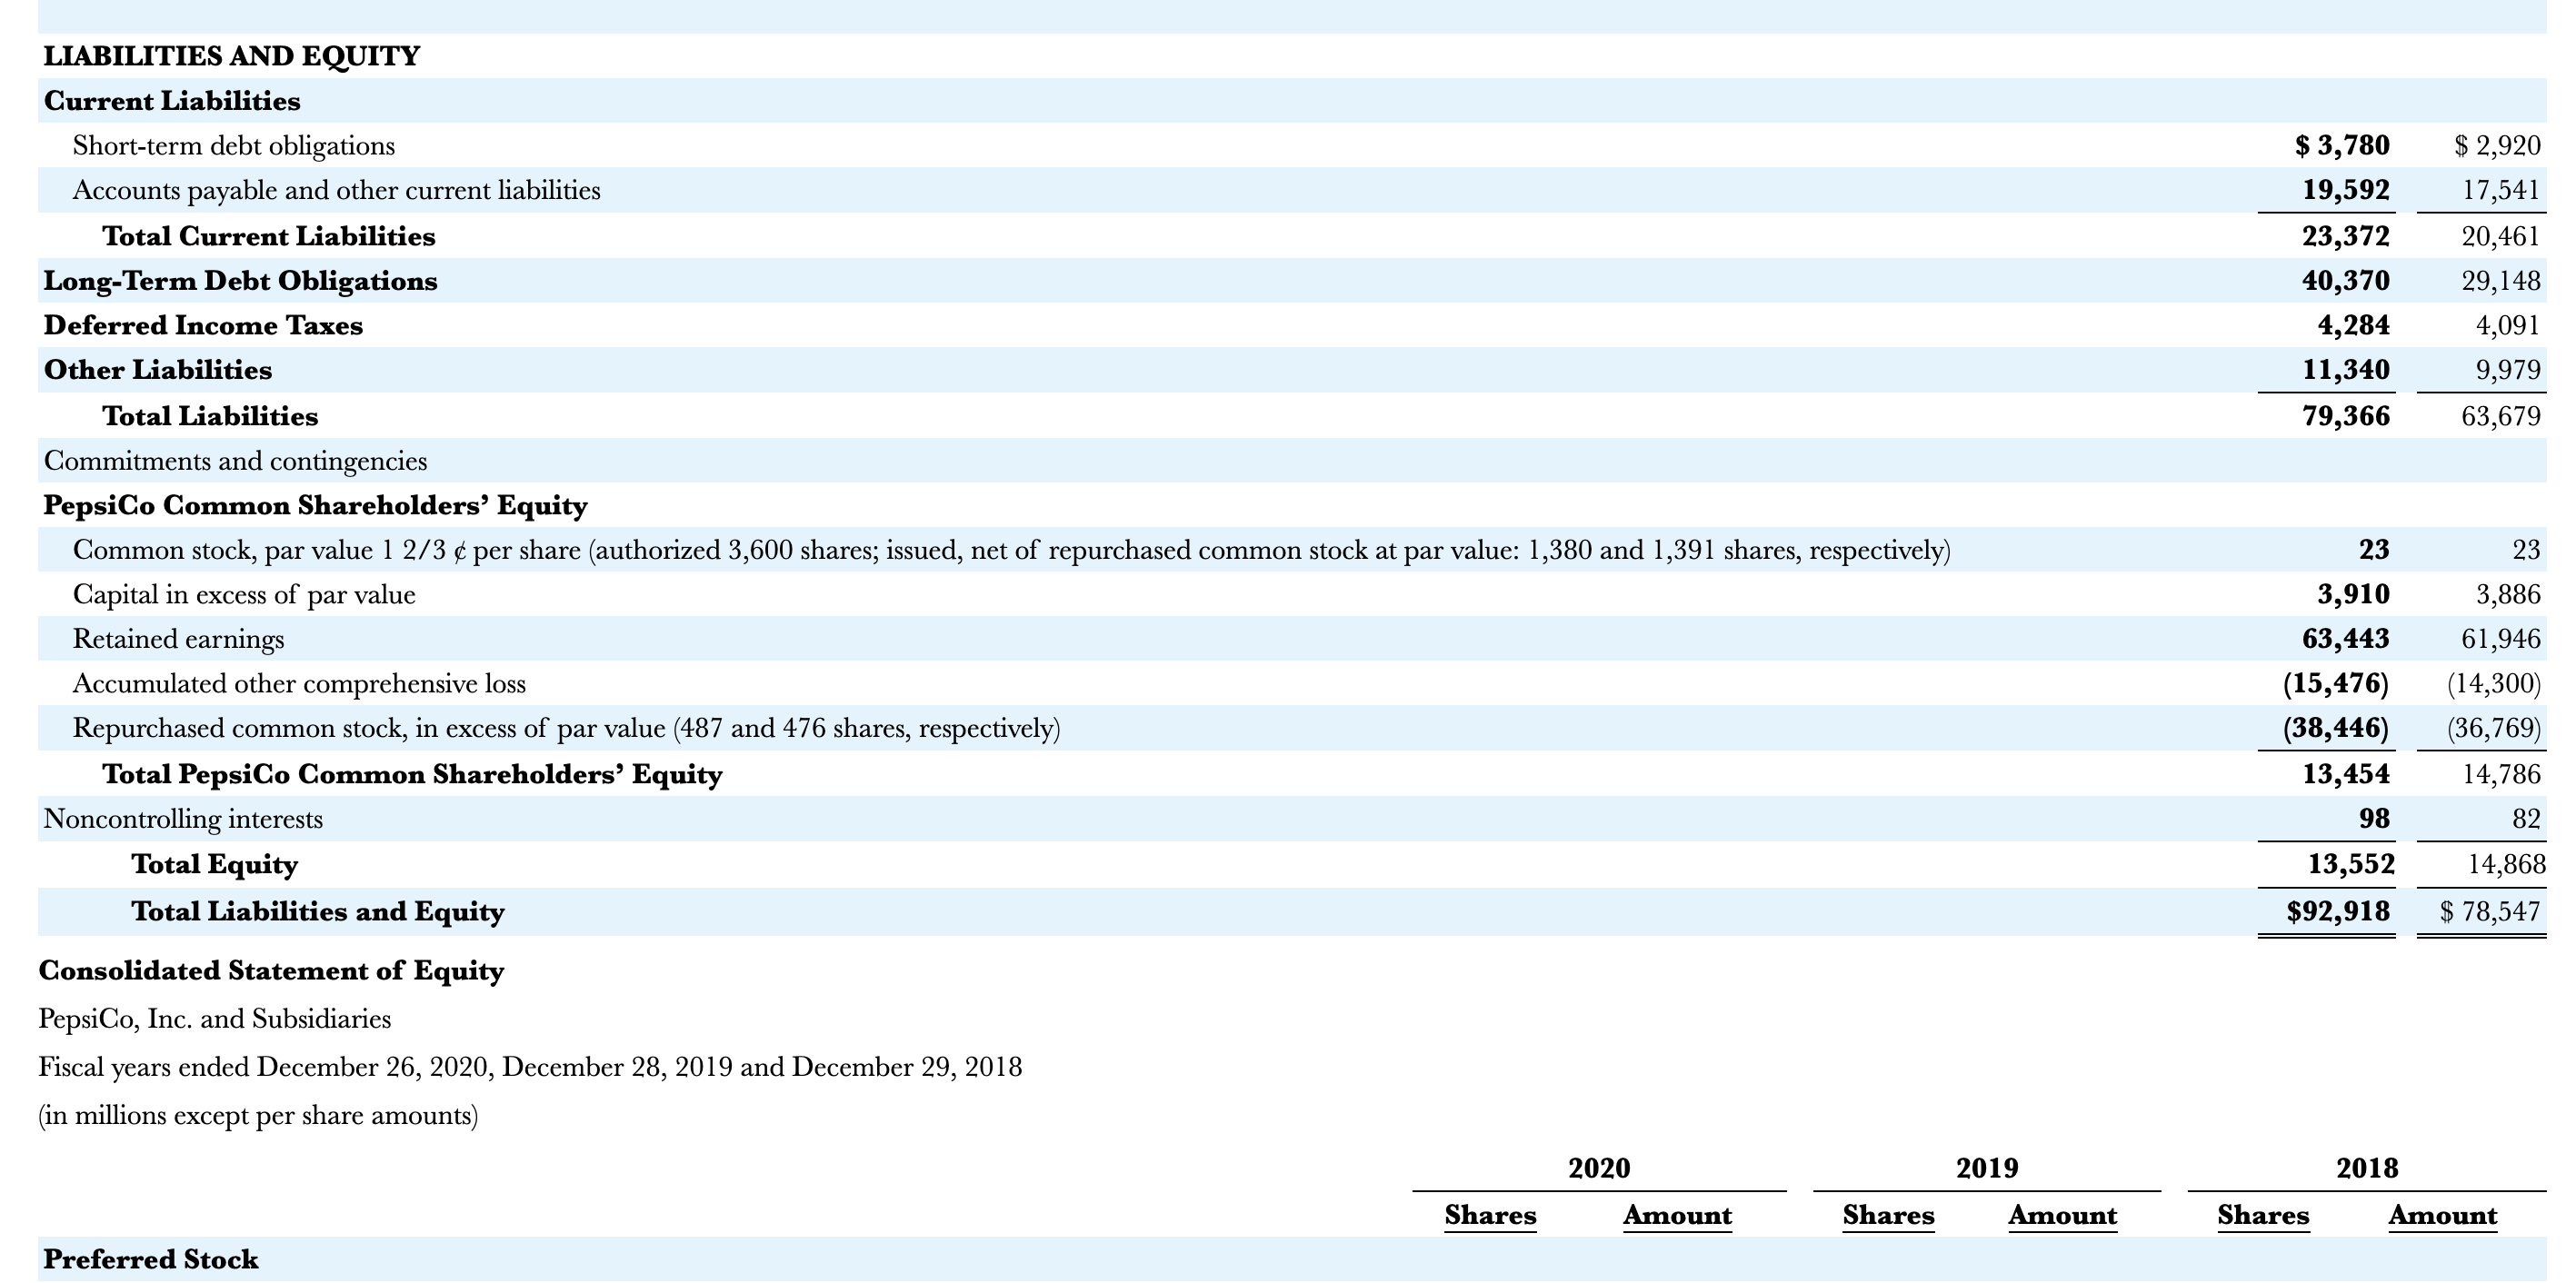Viewport: 2576px width, 1283px height.
Task: Click the Total Current Liabilities label
Action: pyautogui.click(x=267, y=236)
